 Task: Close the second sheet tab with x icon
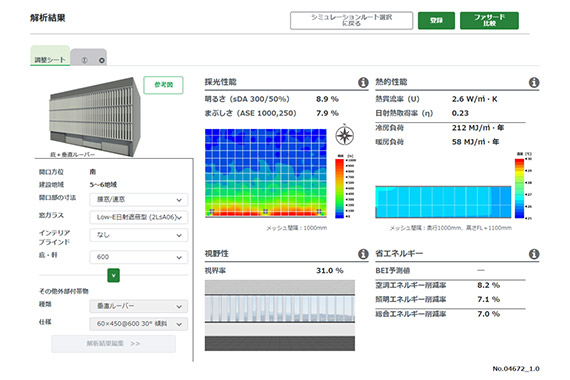(102, 60)
